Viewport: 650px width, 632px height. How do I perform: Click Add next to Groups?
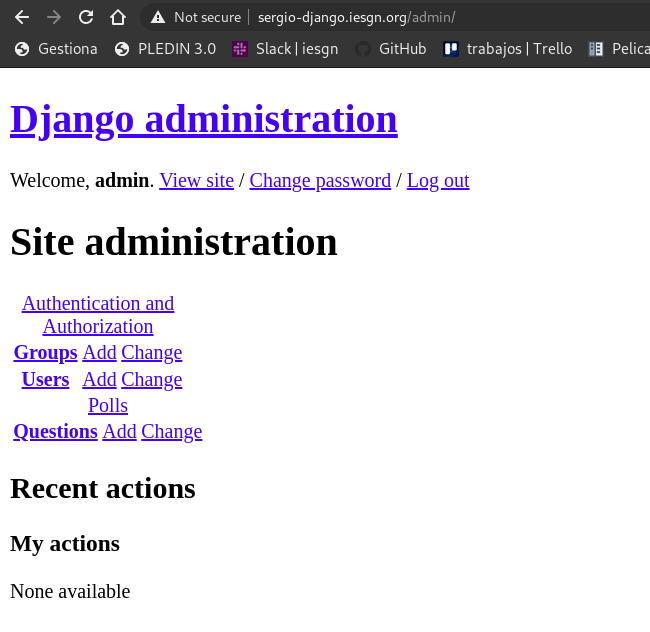99,353
